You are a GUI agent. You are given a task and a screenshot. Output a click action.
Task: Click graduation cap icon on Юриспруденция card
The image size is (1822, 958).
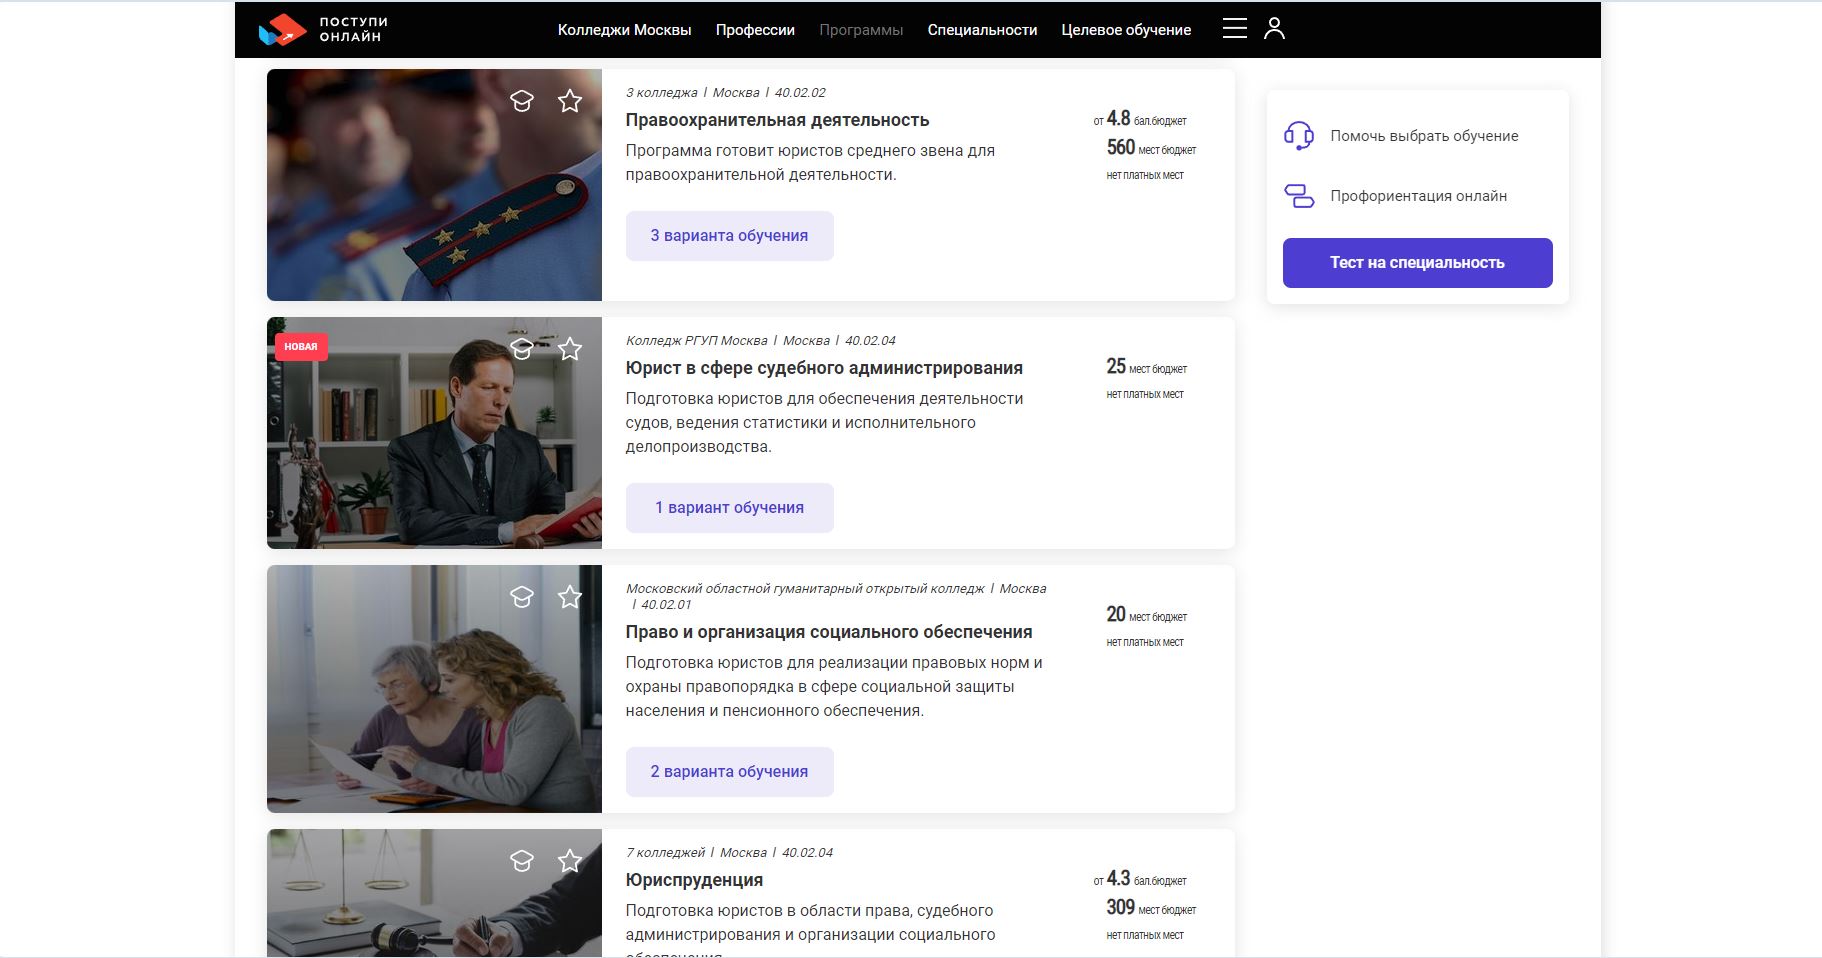click(x=522, y=861)
